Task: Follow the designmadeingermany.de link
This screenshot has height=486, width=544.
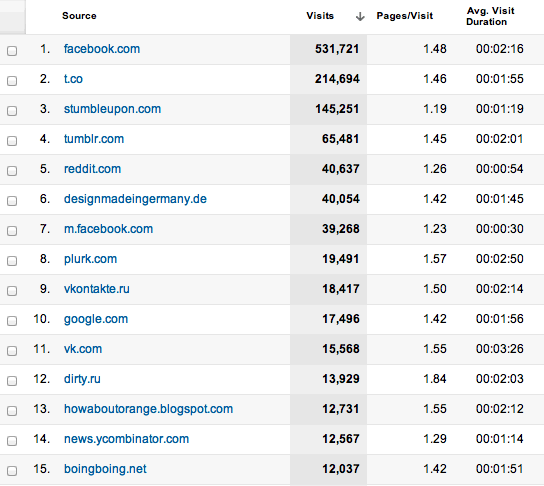Action: (x=135, y=199)
